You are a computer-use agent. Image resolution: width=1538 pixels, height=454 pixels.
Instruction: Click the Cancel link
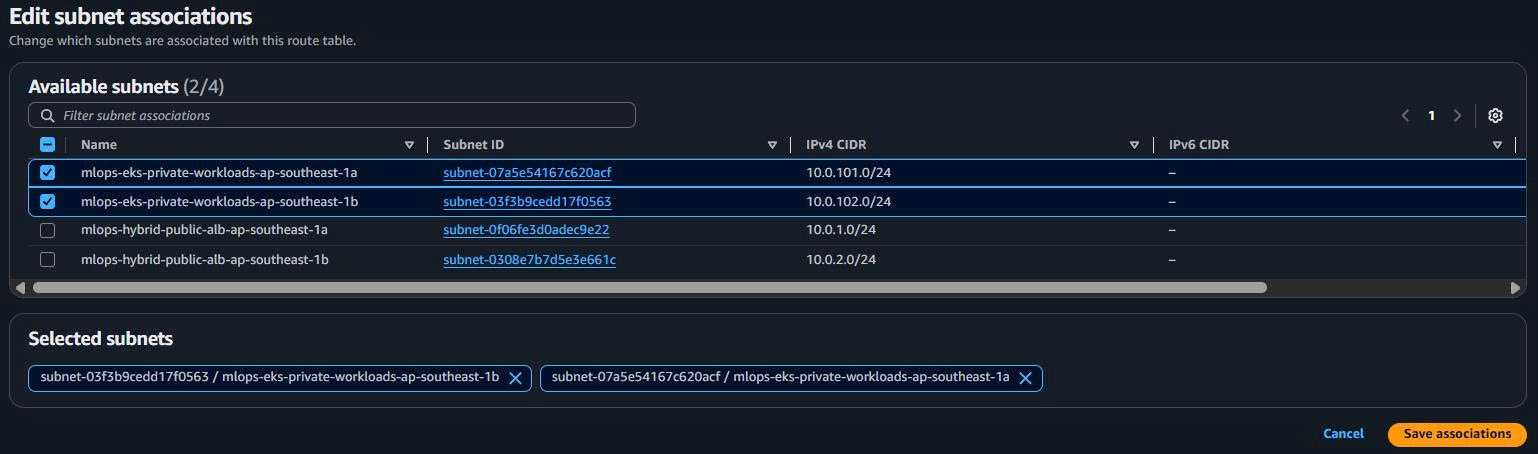[x=1343, y=434]
